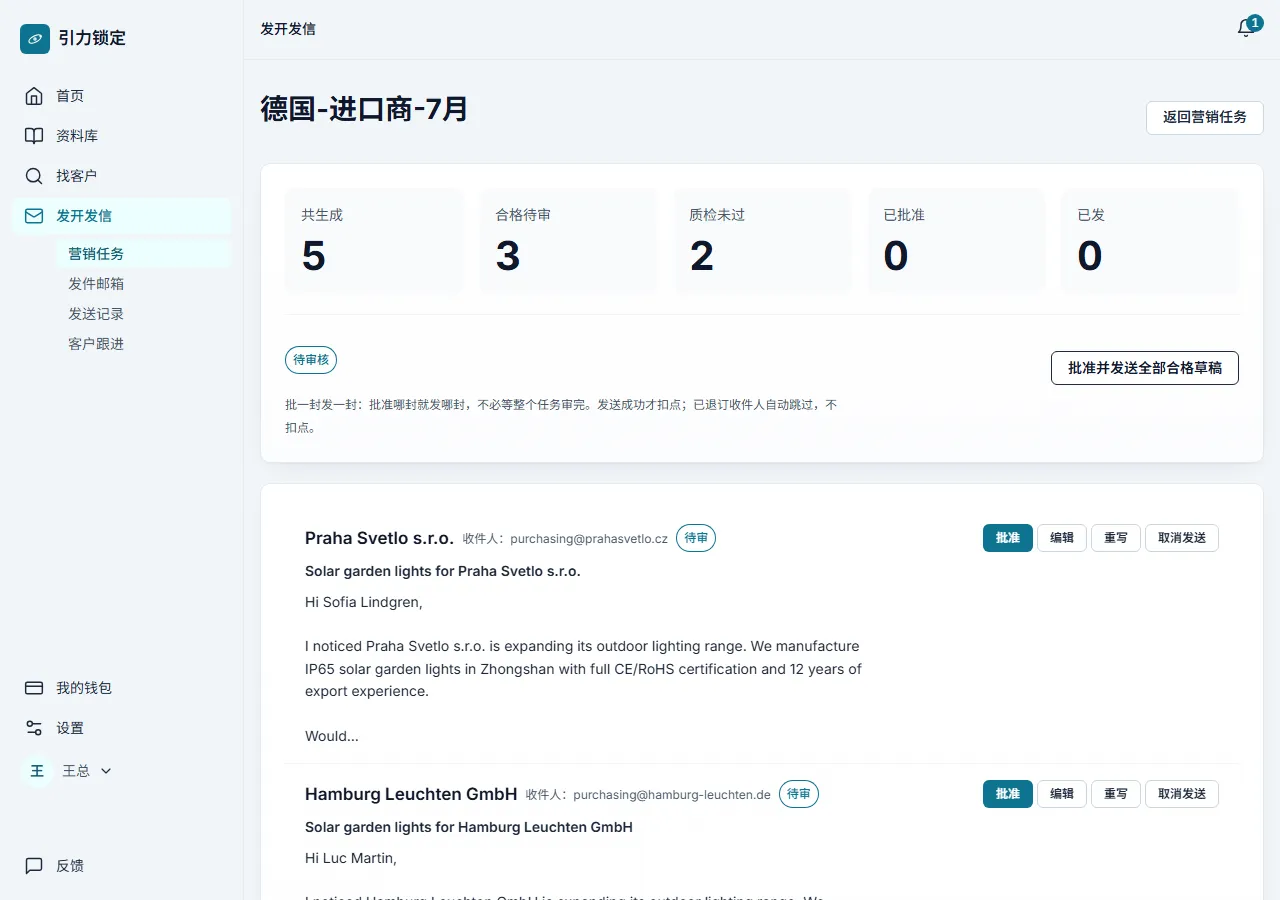Open 反馈 in the sidebar
The image size is (1280, 900).
pos(121,866)
